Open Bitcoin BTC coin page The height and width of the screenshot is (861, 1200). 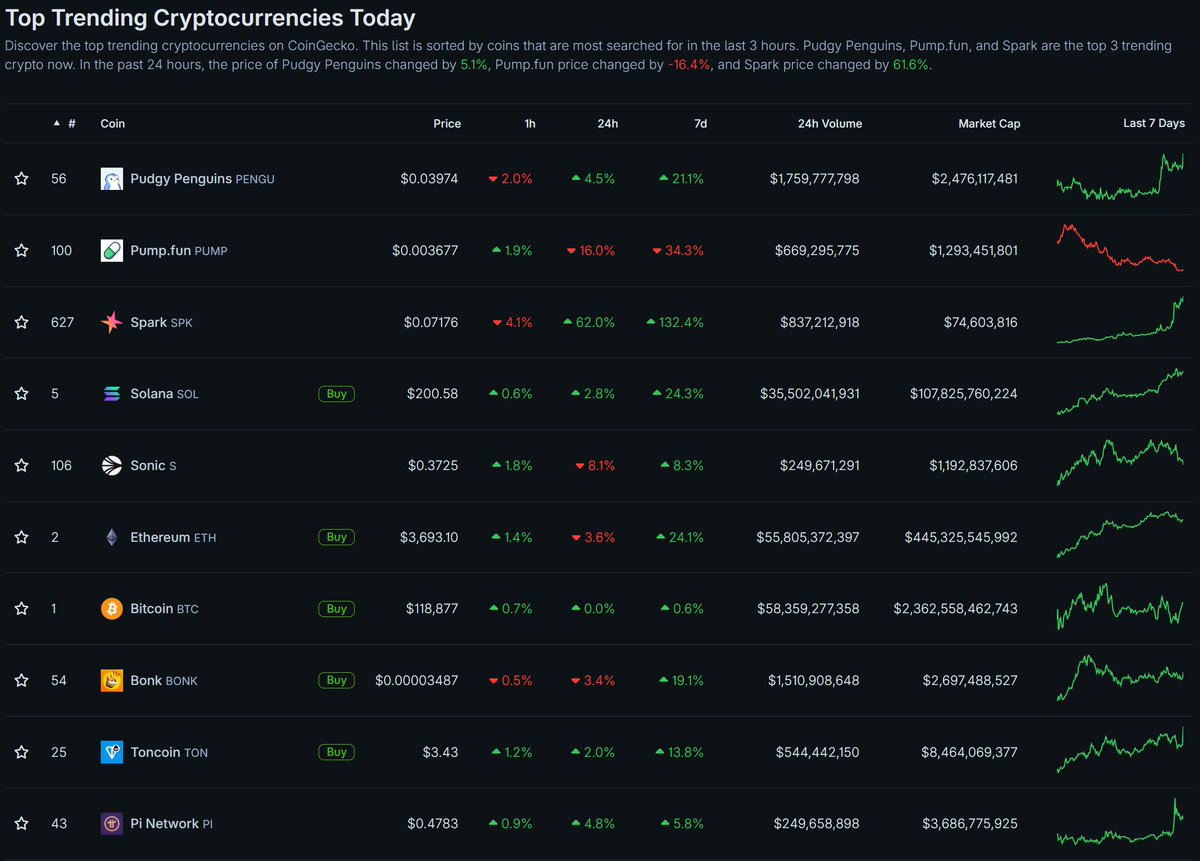pyautogui.click(x=164, y=609)
